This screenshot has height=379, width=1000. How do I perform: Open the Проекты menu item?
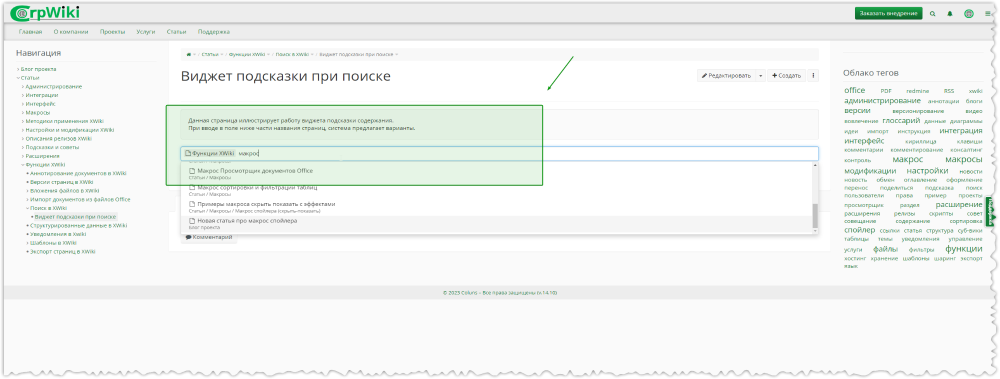(x=112, y=32)
